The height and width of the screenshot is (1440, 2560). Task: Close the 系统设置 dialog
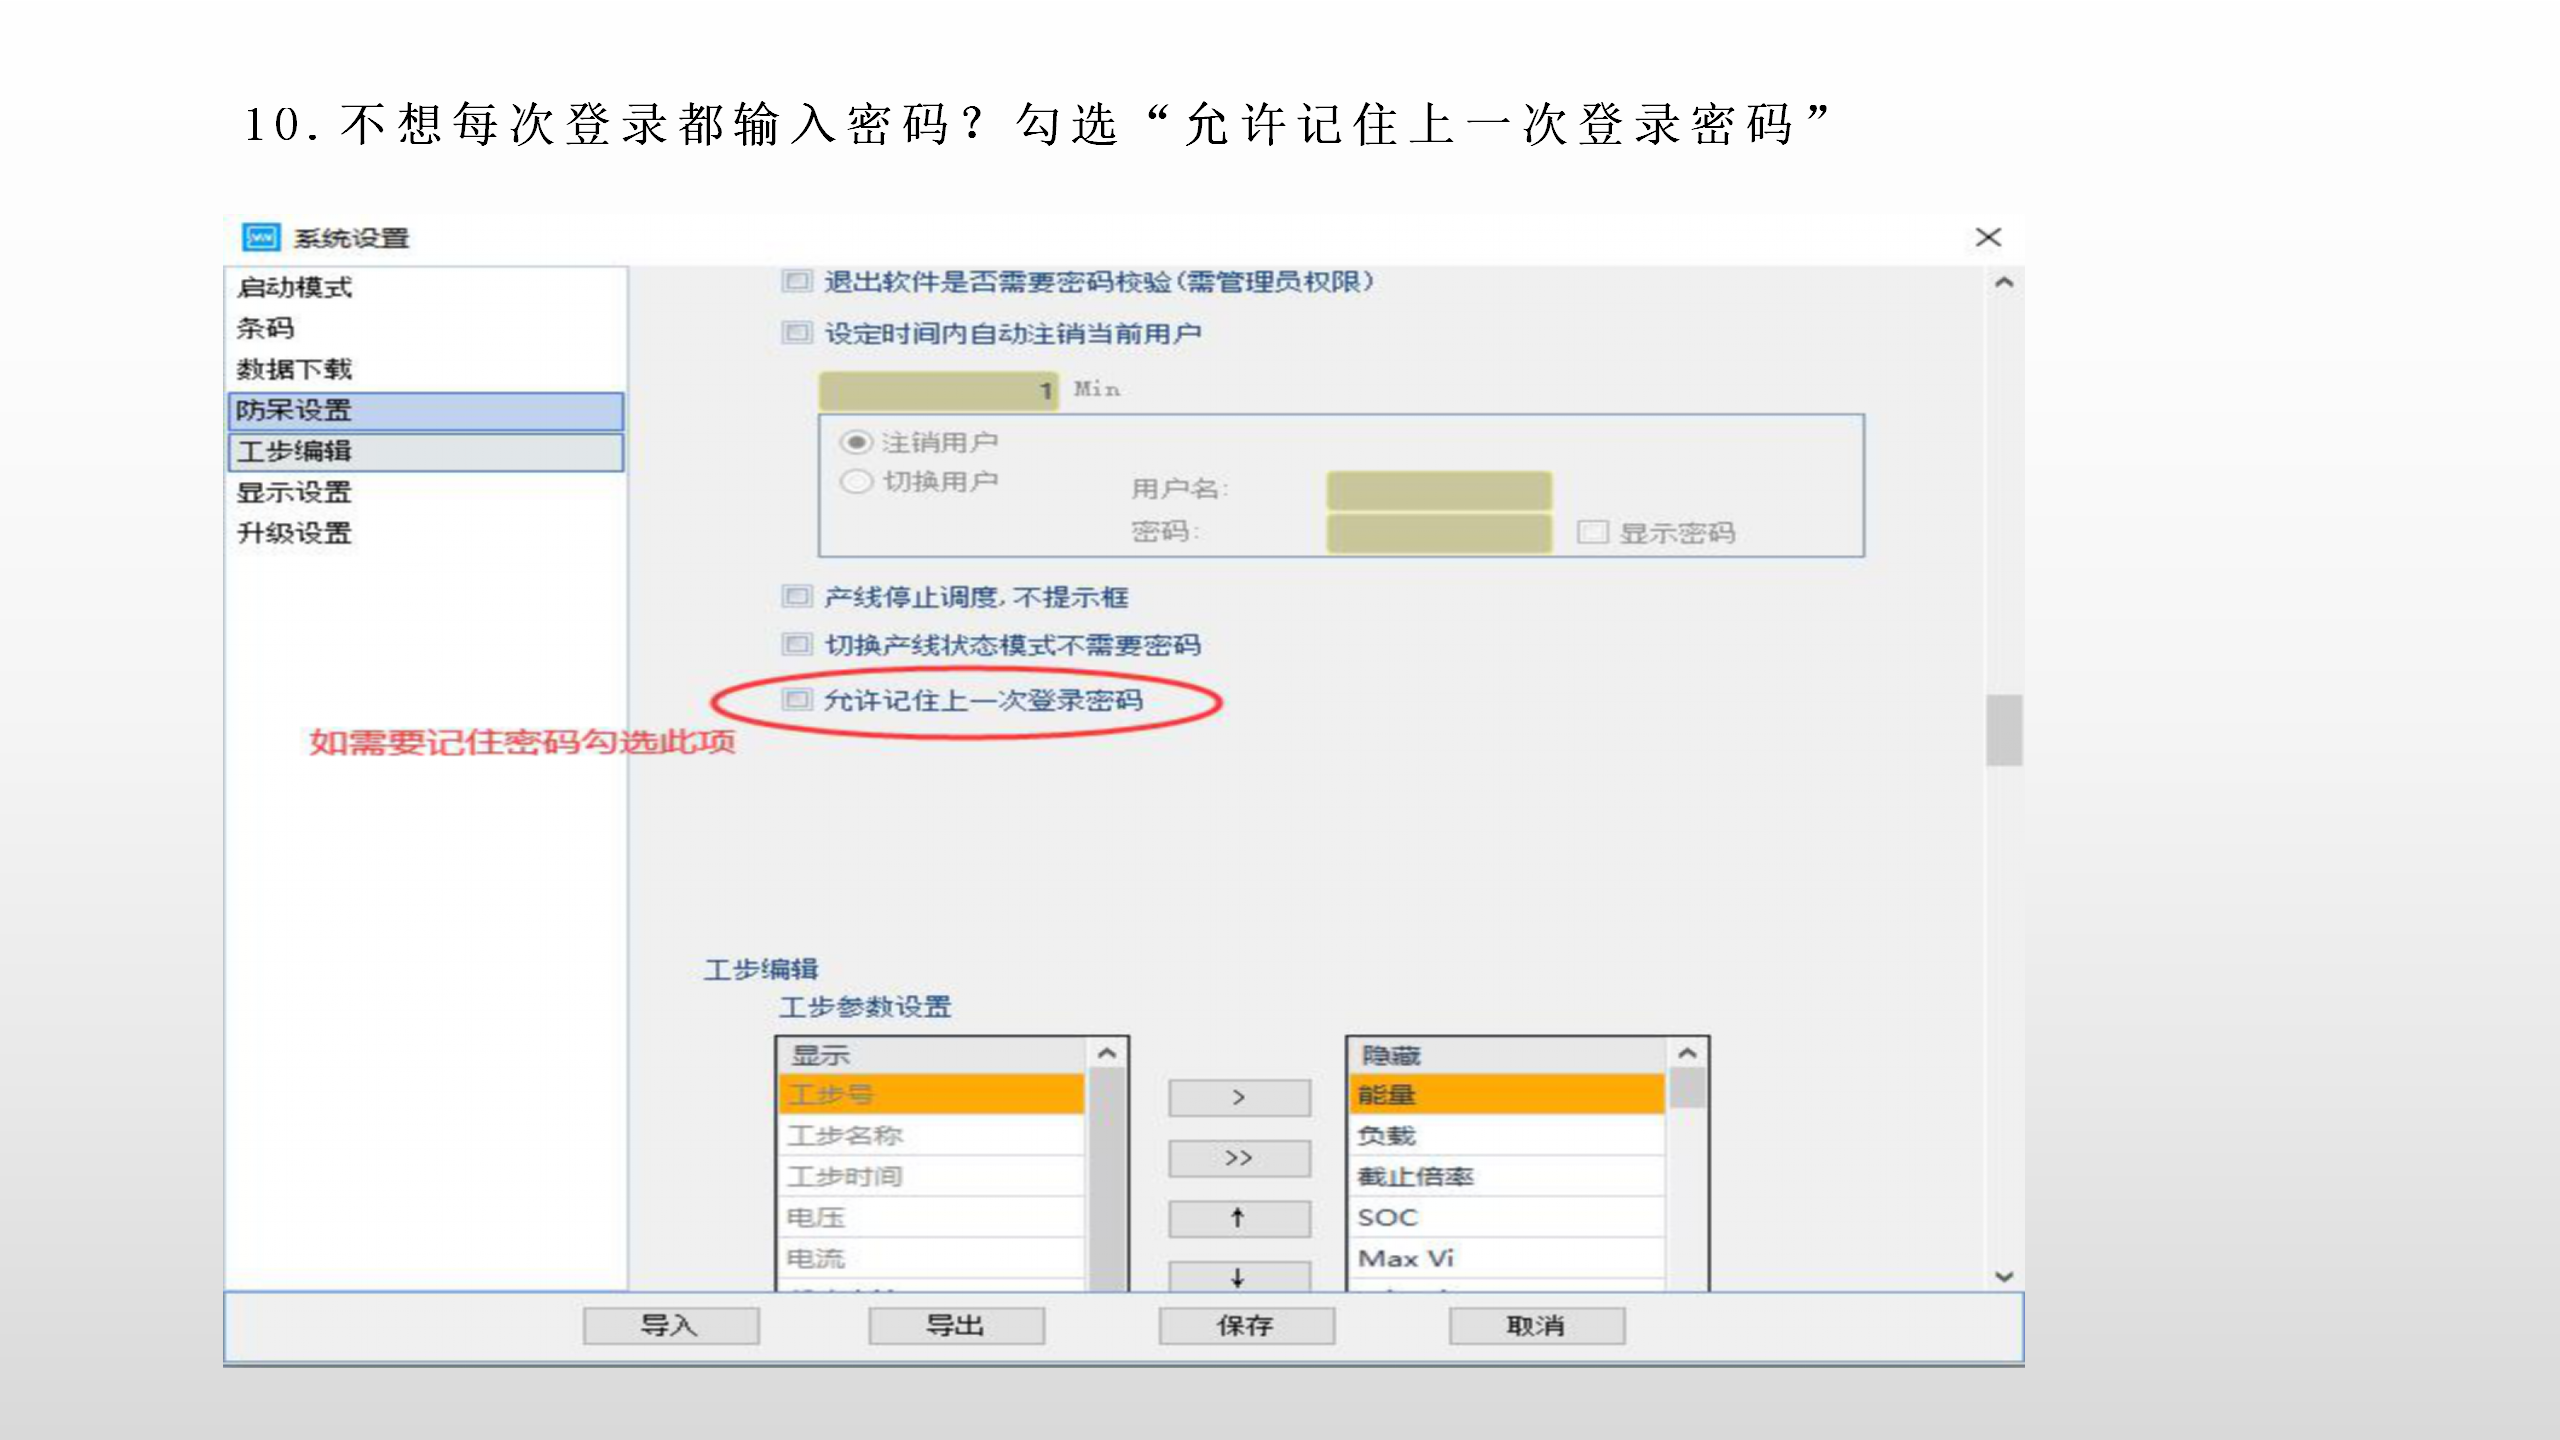pyautogui.click(x=1988, y=237)
